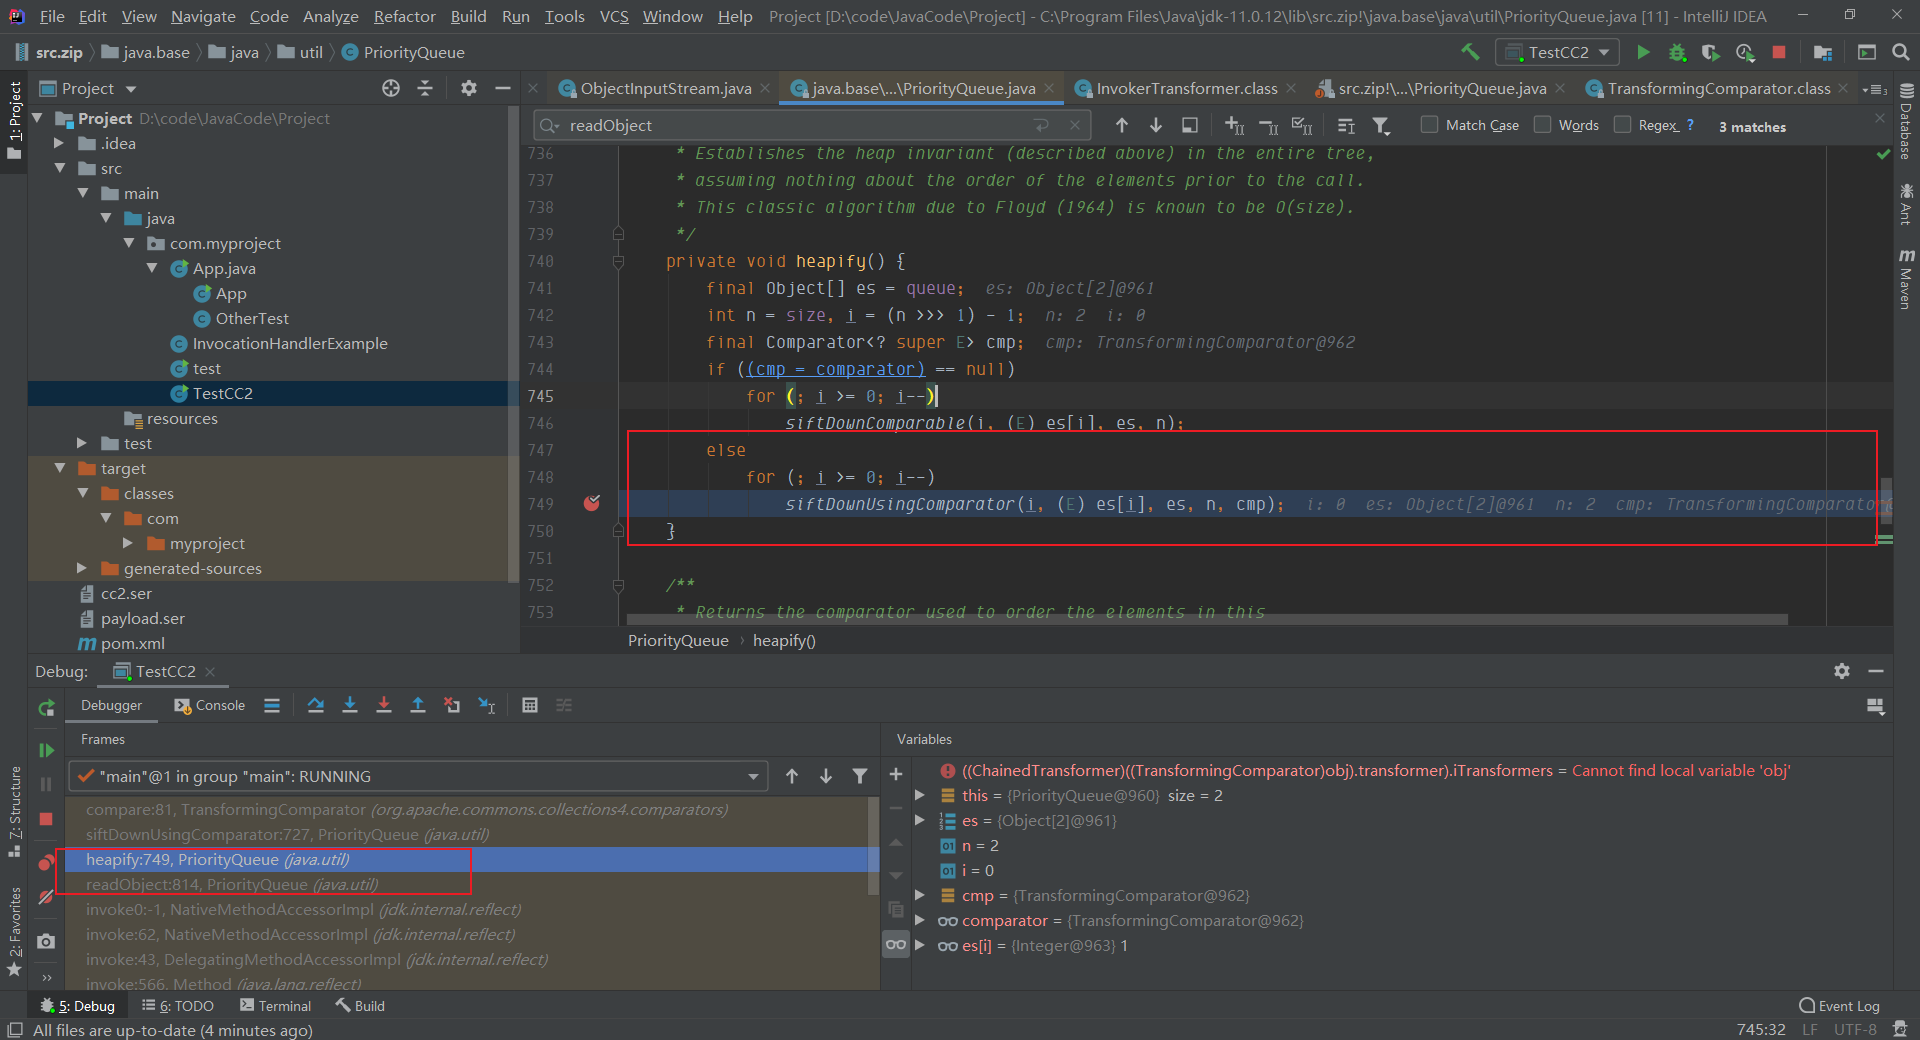
Task: Click the Step Into debugger icon
Action: [x=350, y=705]
